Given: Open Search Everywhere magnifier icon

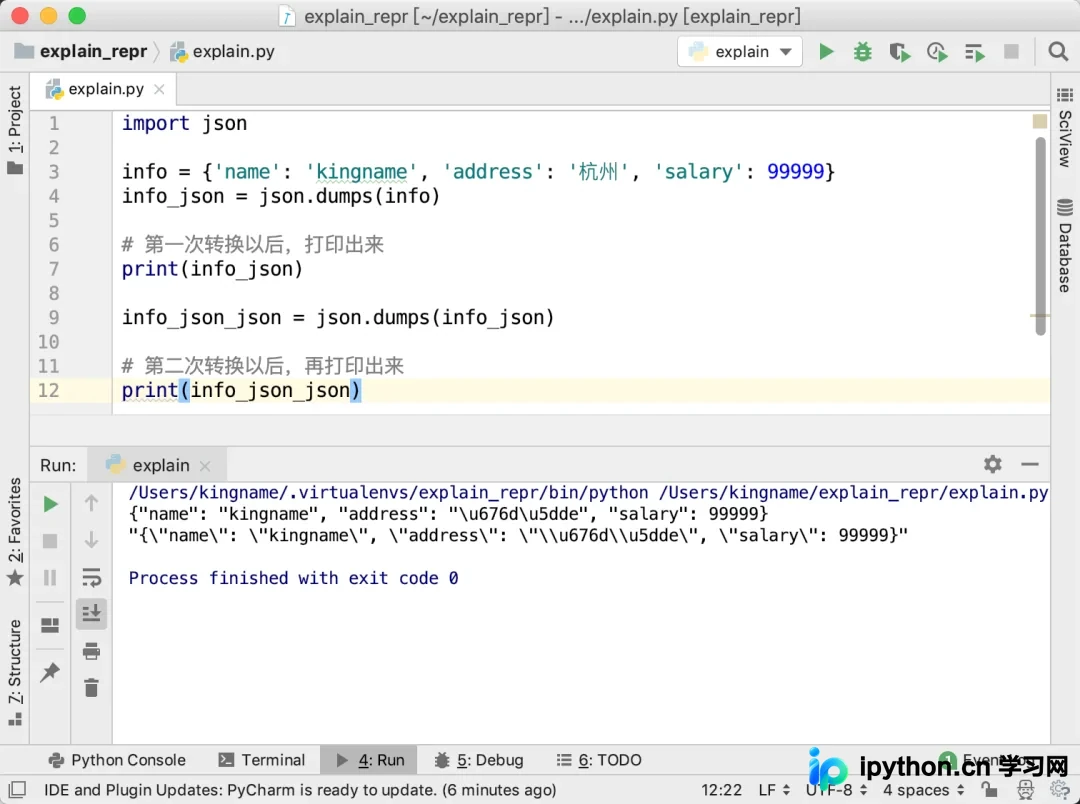Looking at the screenshot, I should (x=1058, y=52).
